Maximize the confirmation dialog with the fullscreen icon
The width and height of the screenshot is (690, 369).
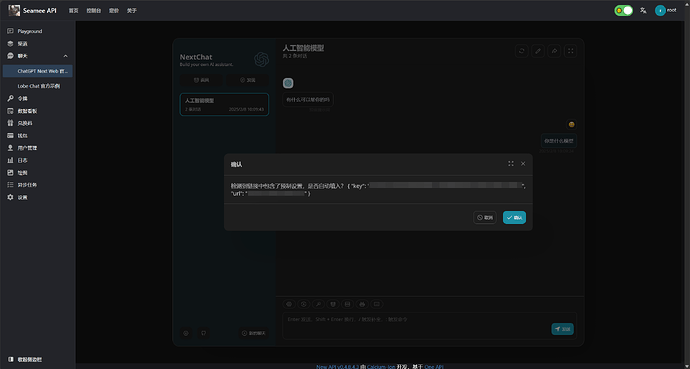click(x=510, y=164)
